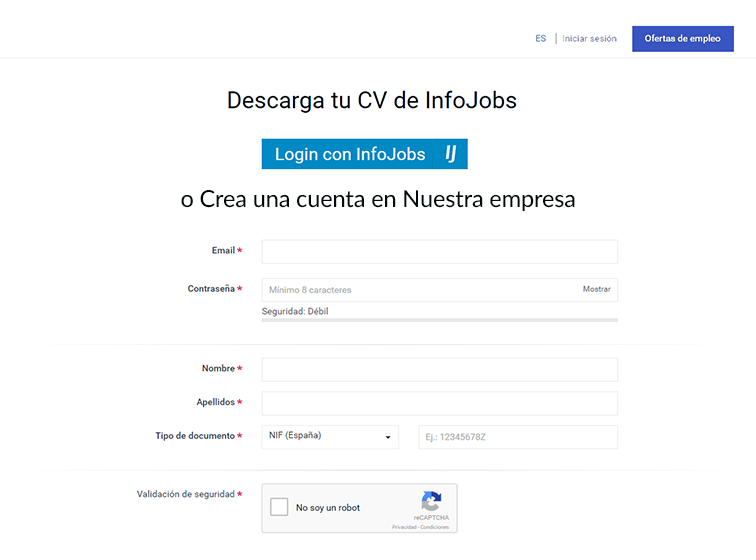Screen dimensions: 756x560
Task: Click the InfoJobs IJ logo icon
Action: pyautogui.click(x=450, y=154)
